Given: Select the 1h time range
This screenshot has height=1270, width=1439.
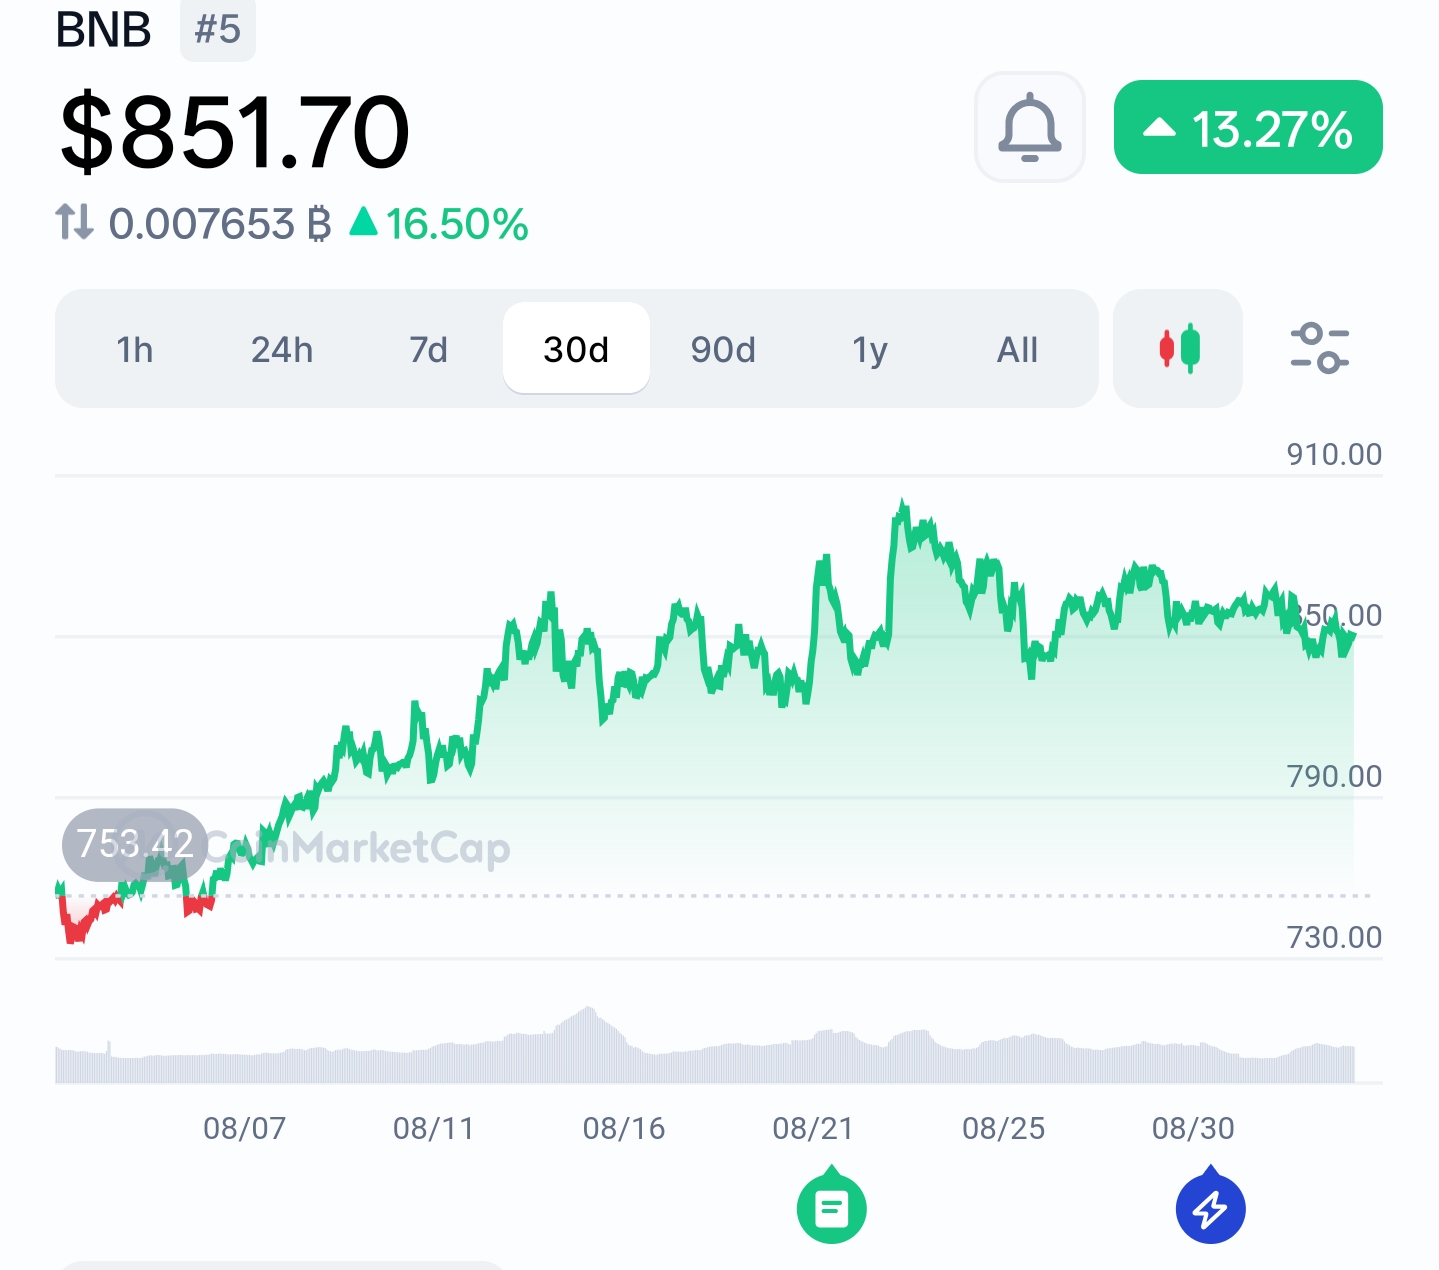Looking at the screenshot, I should tap(134, 349).
